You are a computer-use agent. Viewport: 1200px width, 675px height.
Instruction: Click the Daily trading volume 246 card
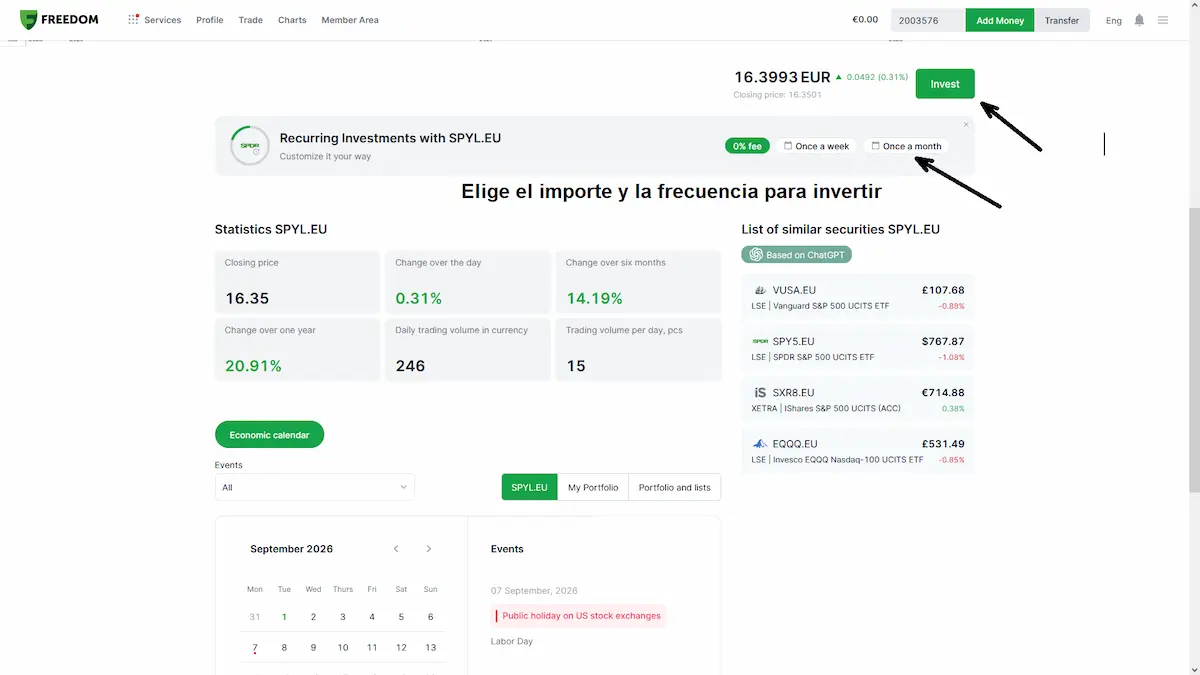(x=467, y=349)
